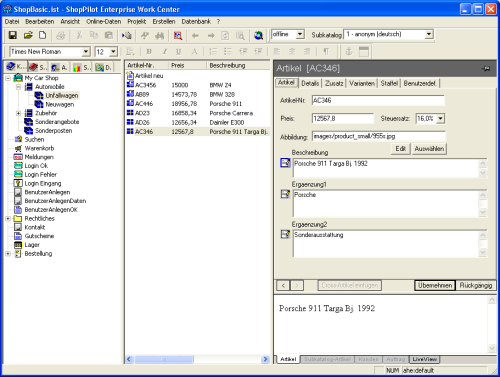
Task: Open the Steuersatz 16,0% dropdown
Action: click(x=441, y=118)
